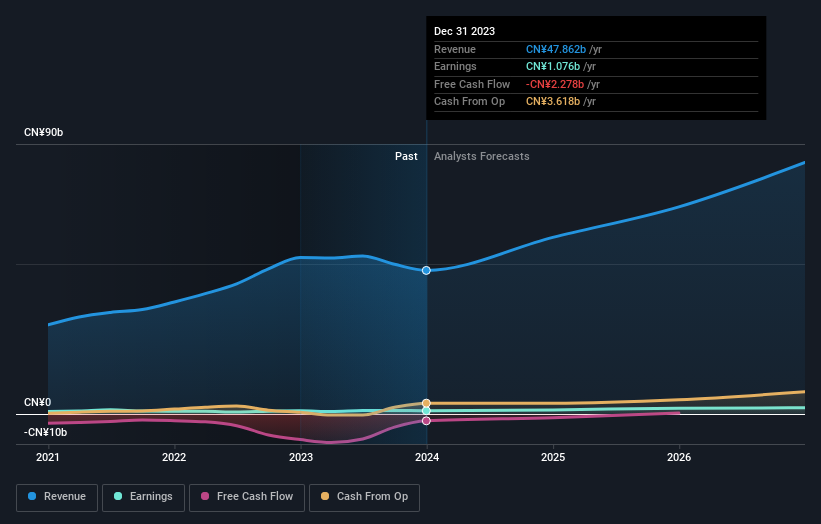Viewport: 821px width, 524px height.
Task: Toggle the Free Cash Flow legend button
Action: coord(247,497)
